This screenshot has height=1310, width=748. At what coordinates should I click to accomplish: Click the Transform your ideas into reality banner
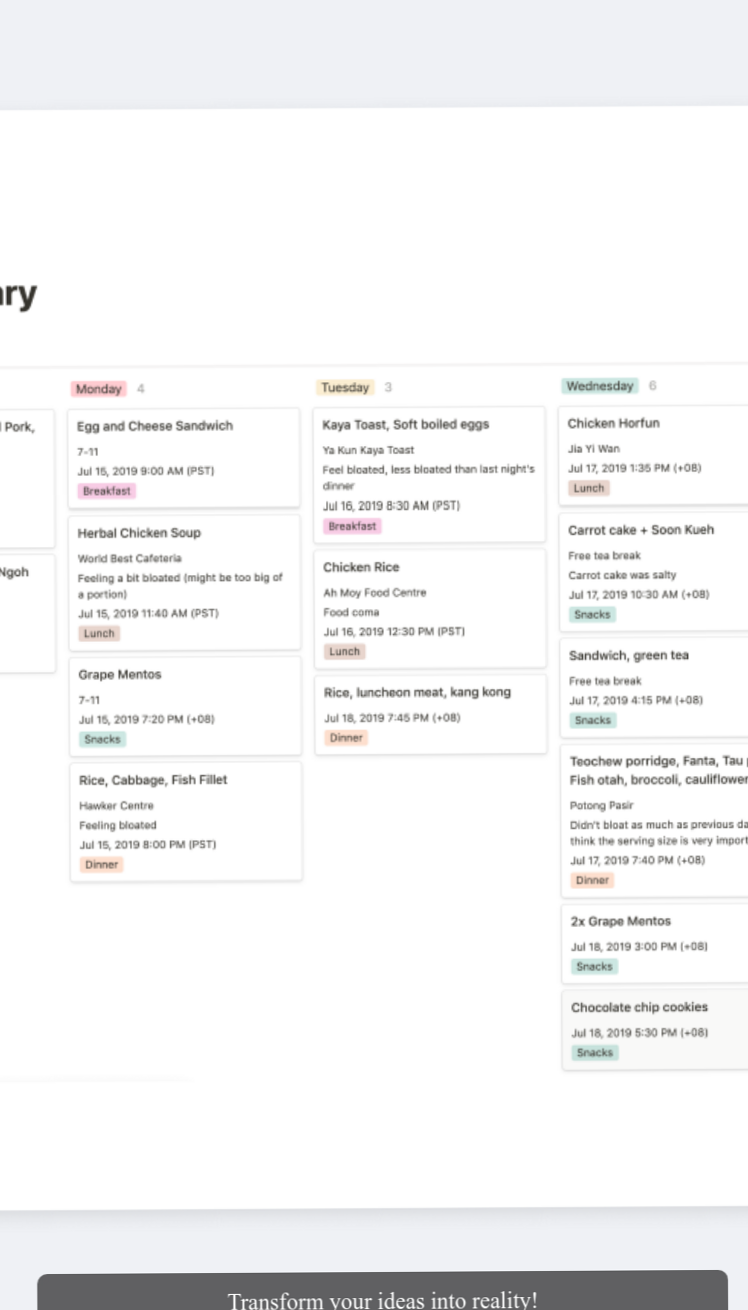click(383, 1298)
